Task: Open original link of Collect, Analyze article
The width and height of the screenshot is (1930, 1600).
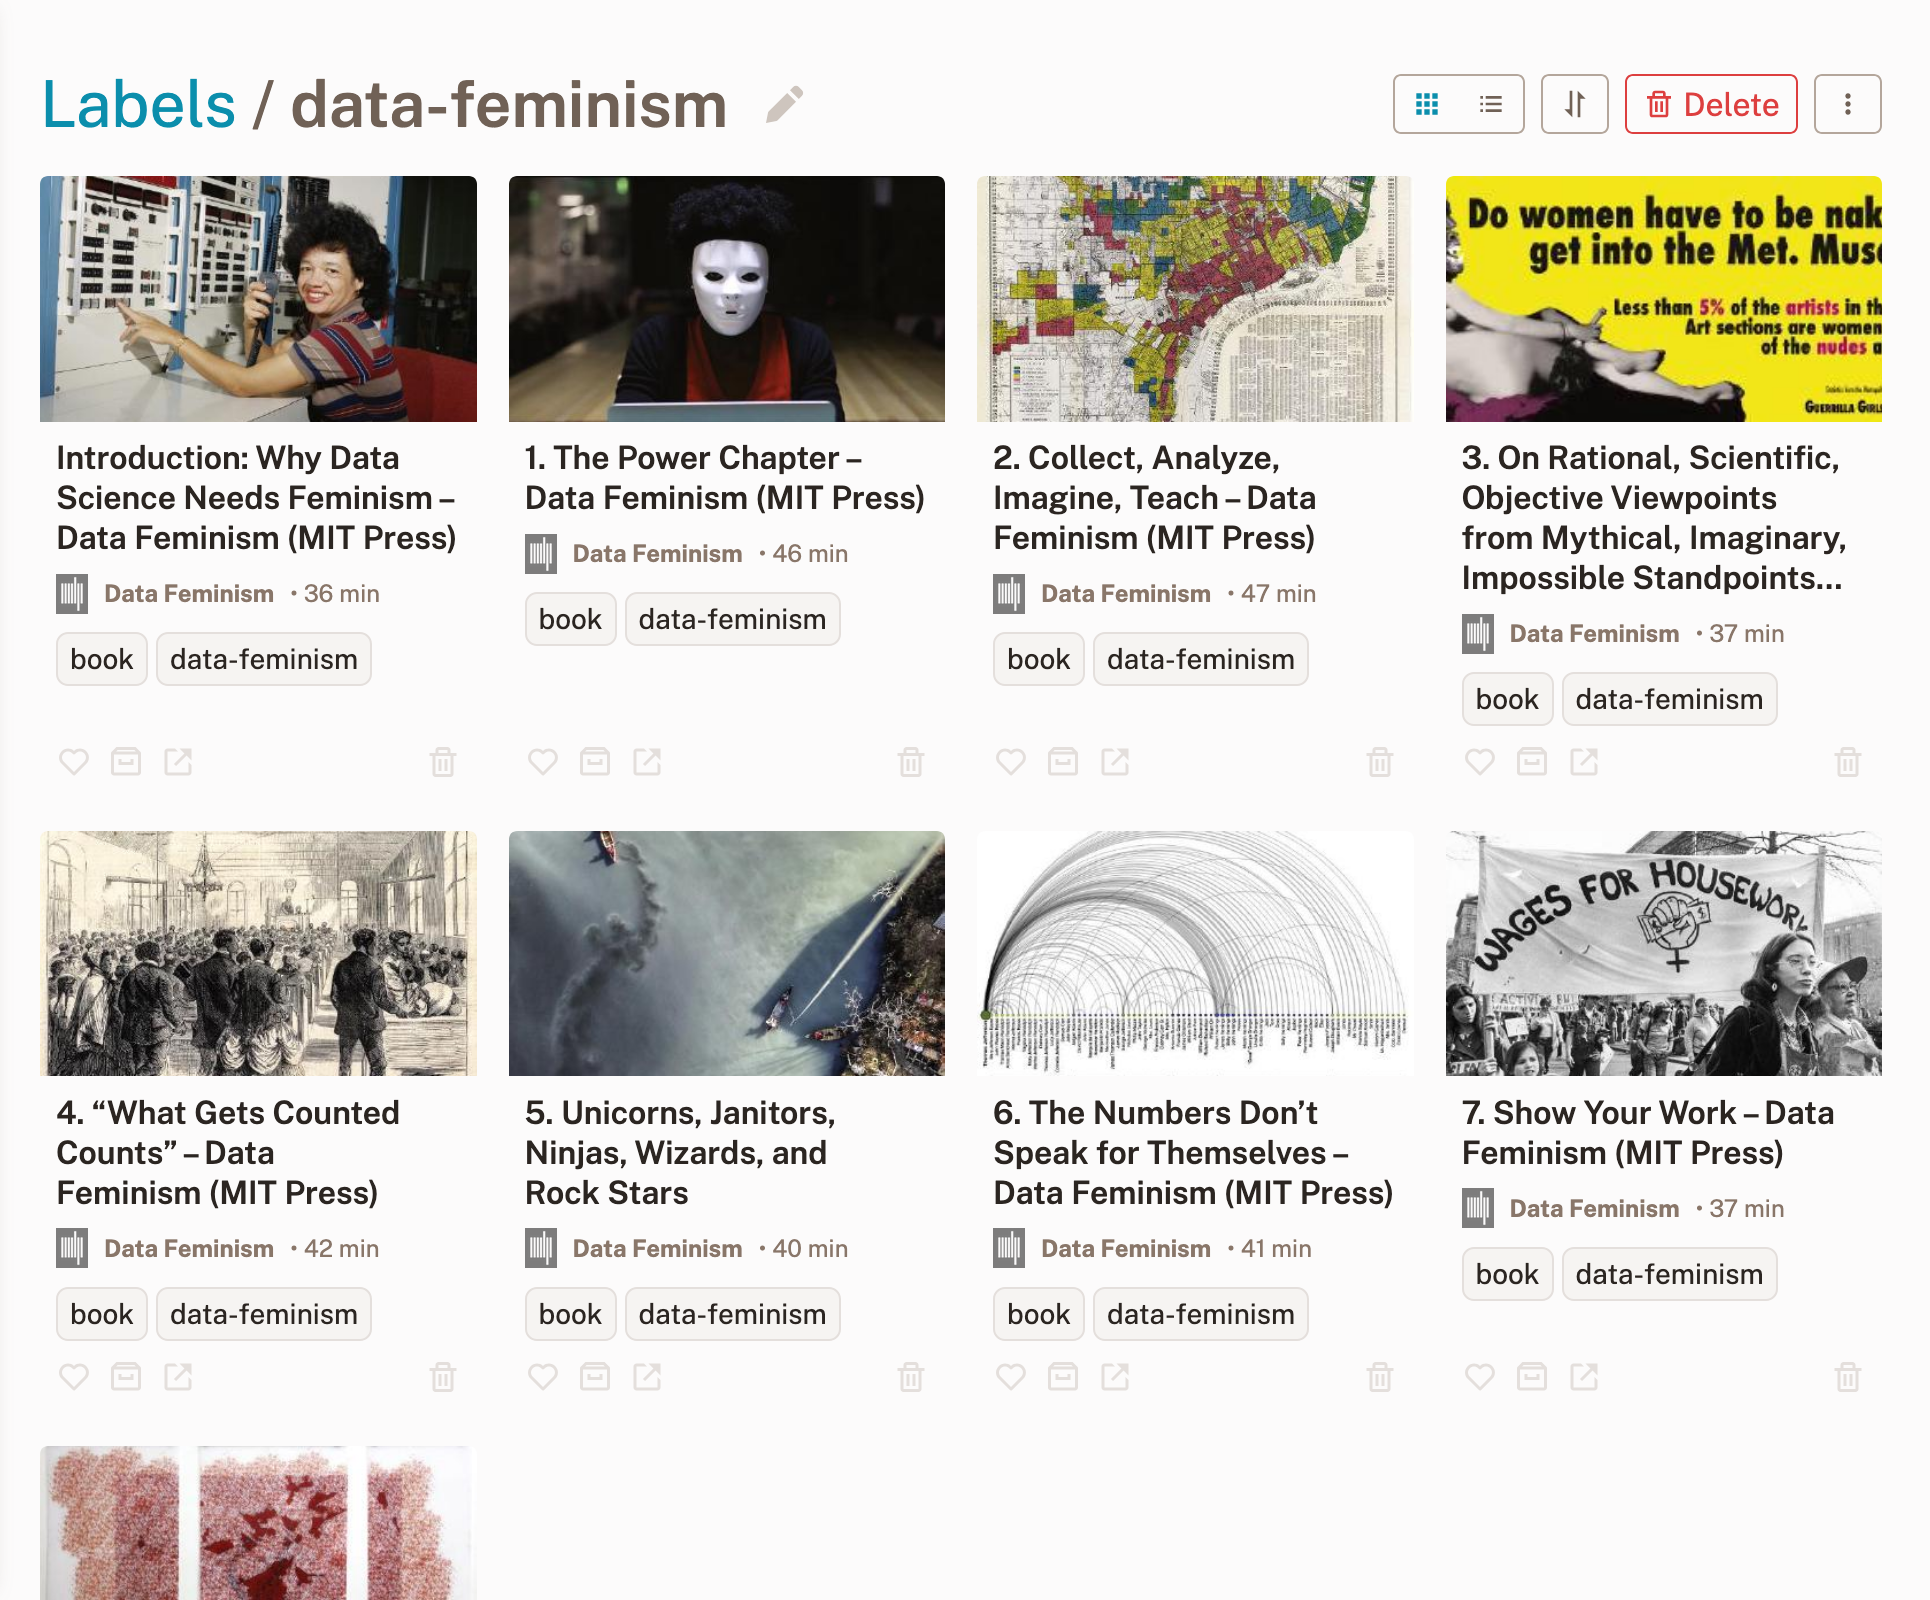Action: click(x=1115, y=762)
